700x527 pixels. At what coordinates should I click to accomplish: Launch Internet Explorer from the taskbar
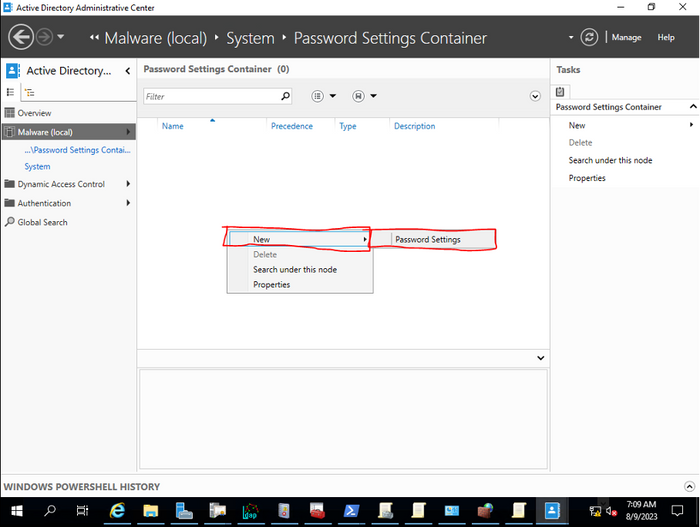tap(117, 510)
